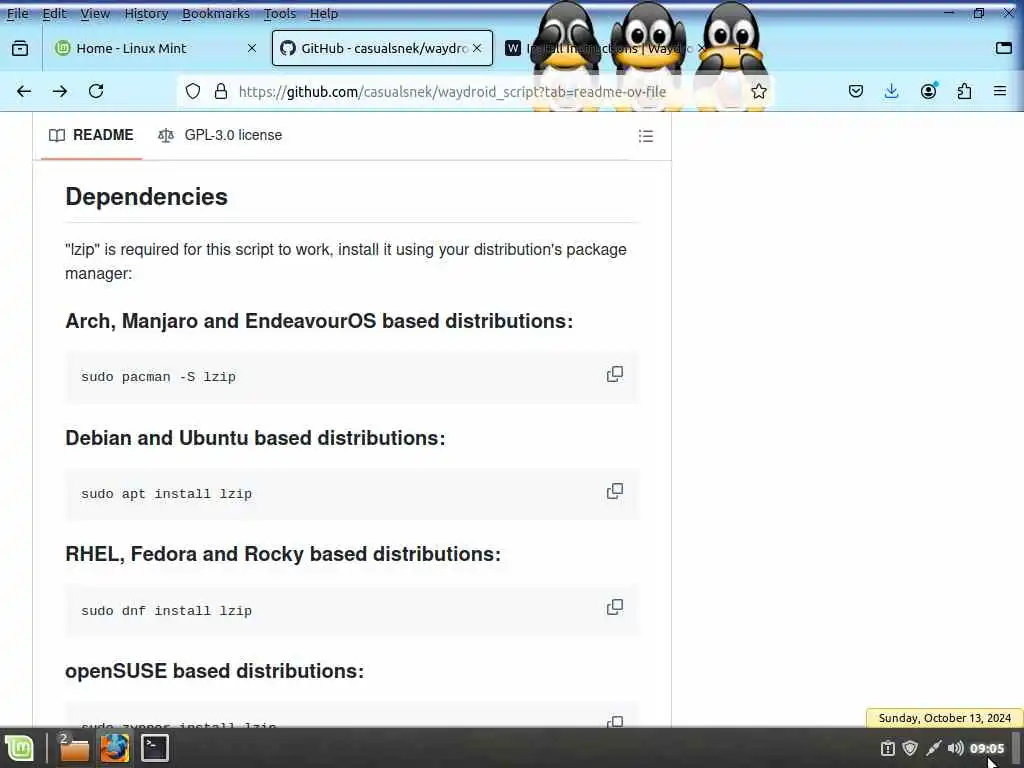The width and height of the screenshot is (1024, 768).
Task: Open the History menu
Action: coord(146,14)
